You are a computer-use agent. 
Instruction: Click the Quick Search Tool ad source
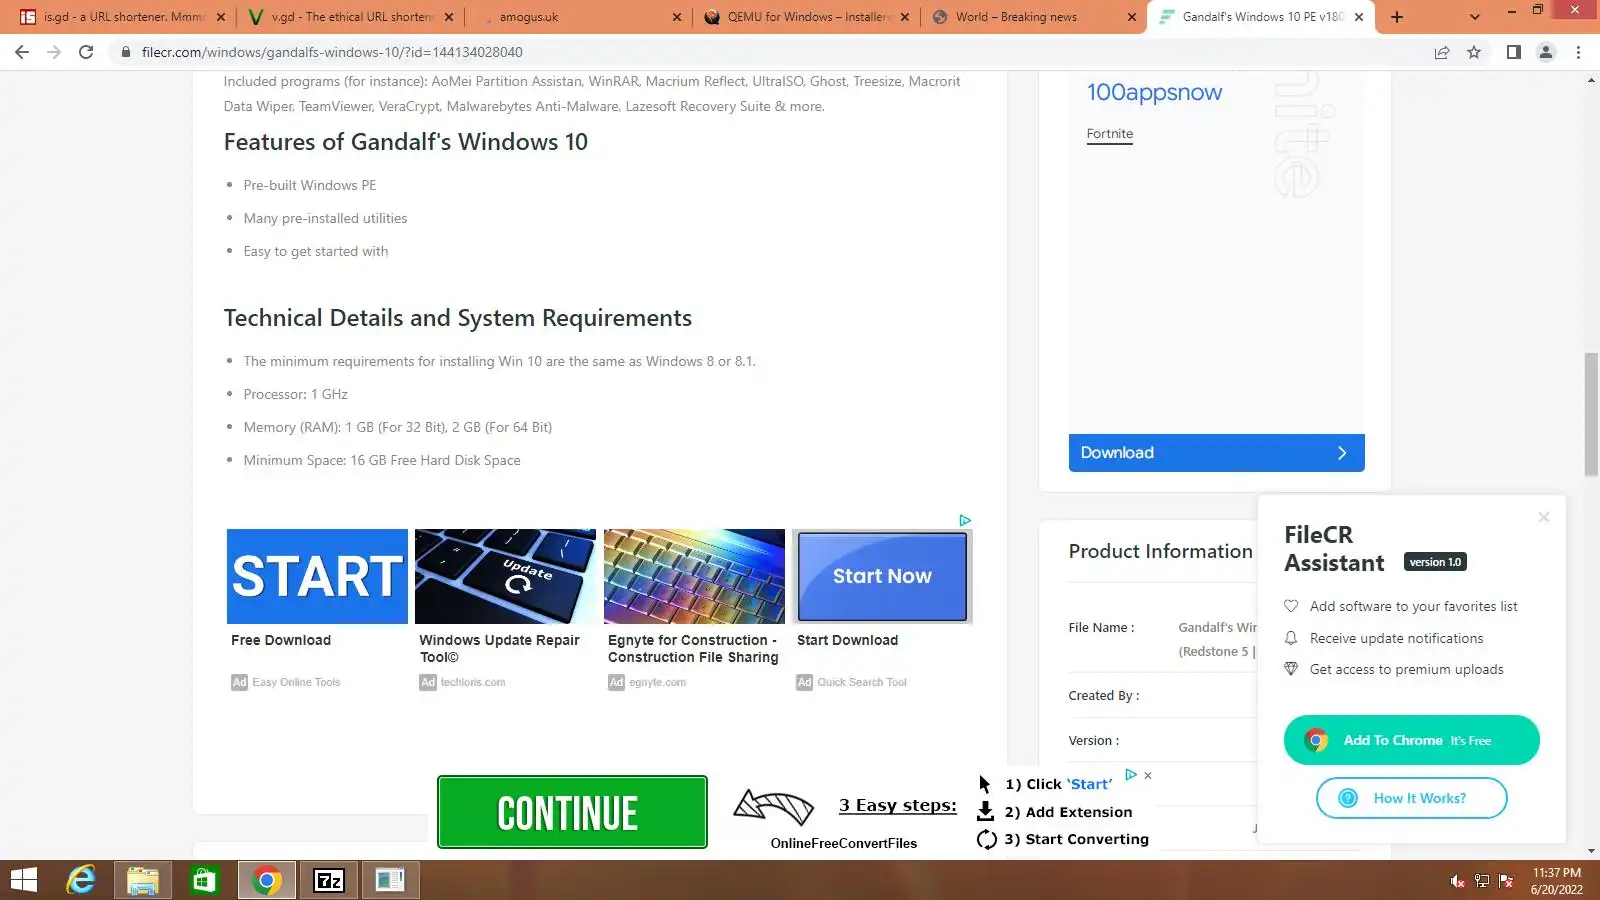[862, 682]
